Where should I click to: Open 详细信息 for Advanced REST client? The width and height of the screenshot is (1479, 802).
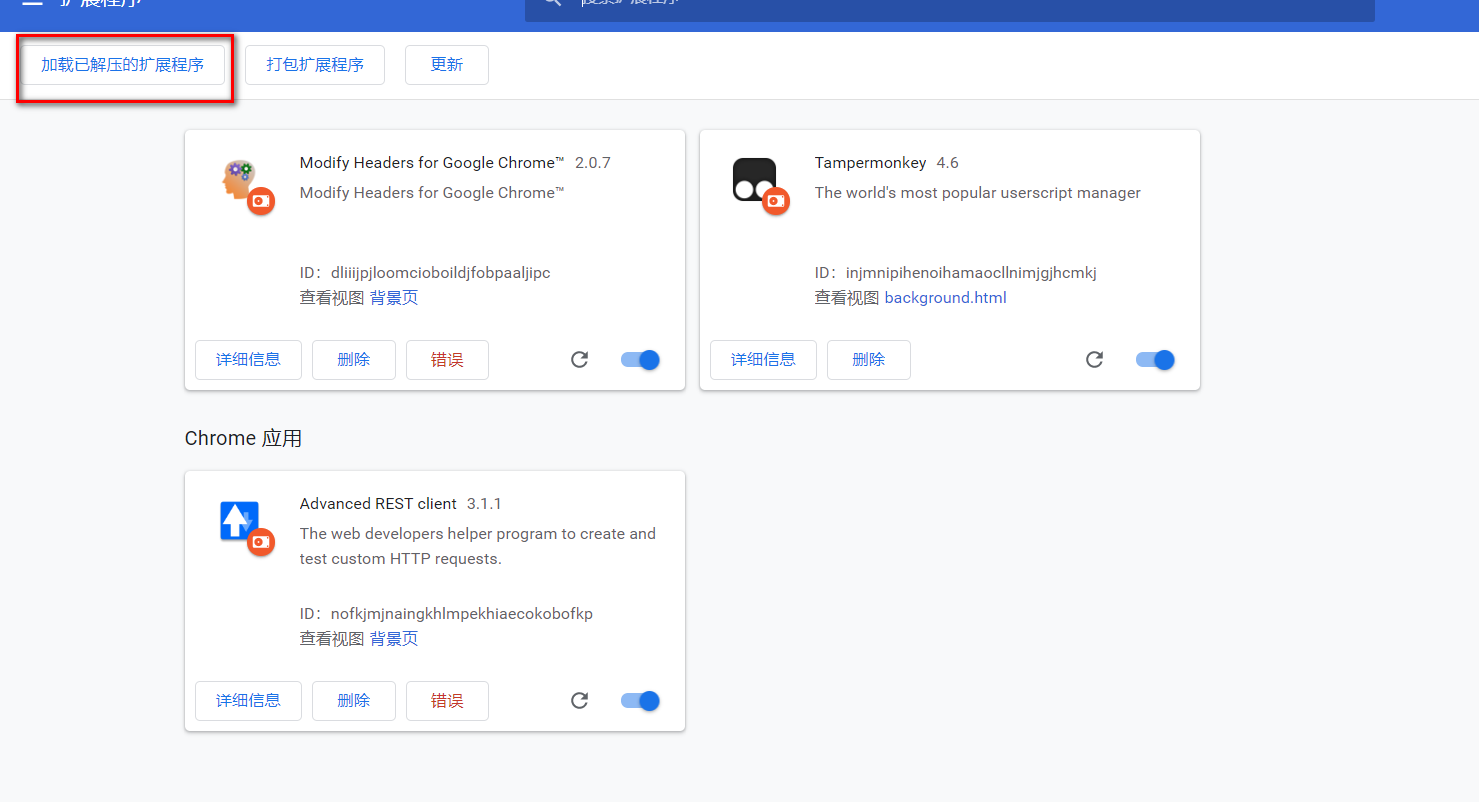pyautogui.click(x=248, y=701)
